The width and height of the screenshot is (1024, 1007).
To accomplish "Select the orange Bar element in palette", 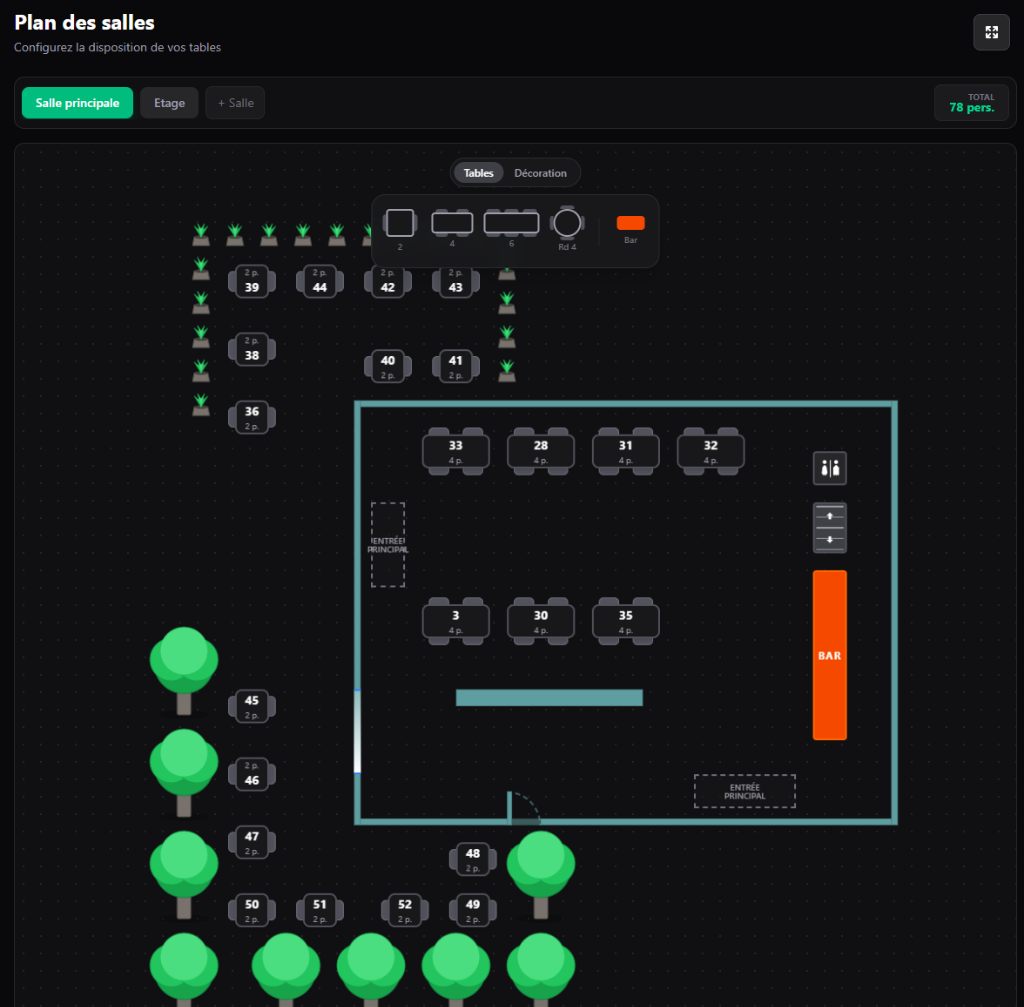I will pos(631,223).
